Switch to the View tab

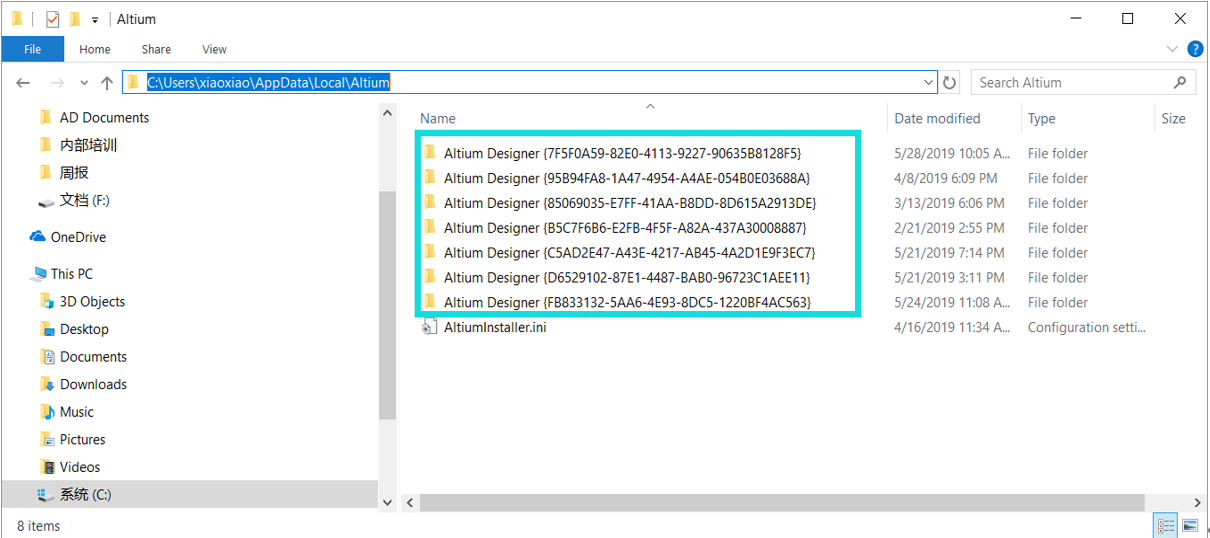point(214,49)
